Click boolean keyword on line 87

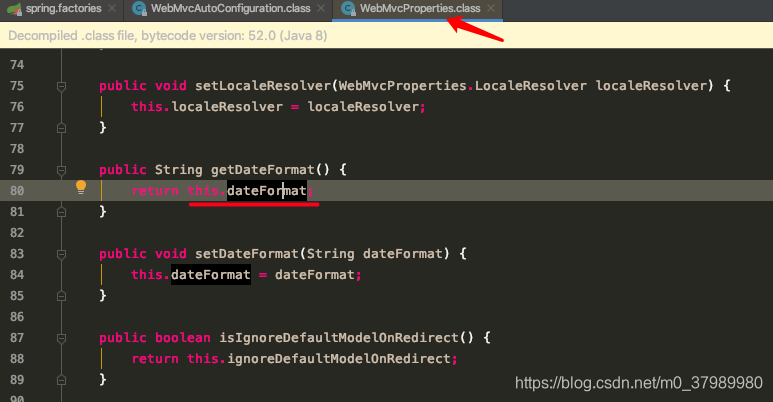[183, 337]
